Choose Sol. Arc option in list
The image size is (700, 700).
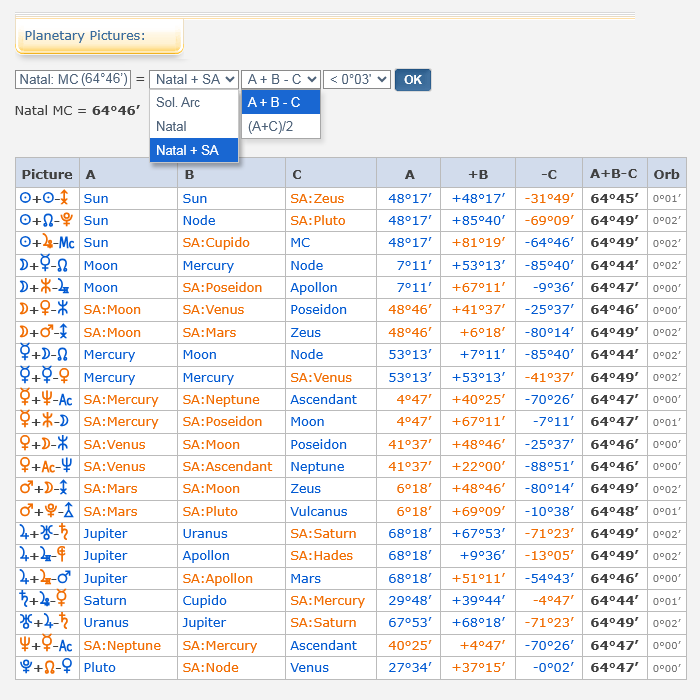(194, 102)
